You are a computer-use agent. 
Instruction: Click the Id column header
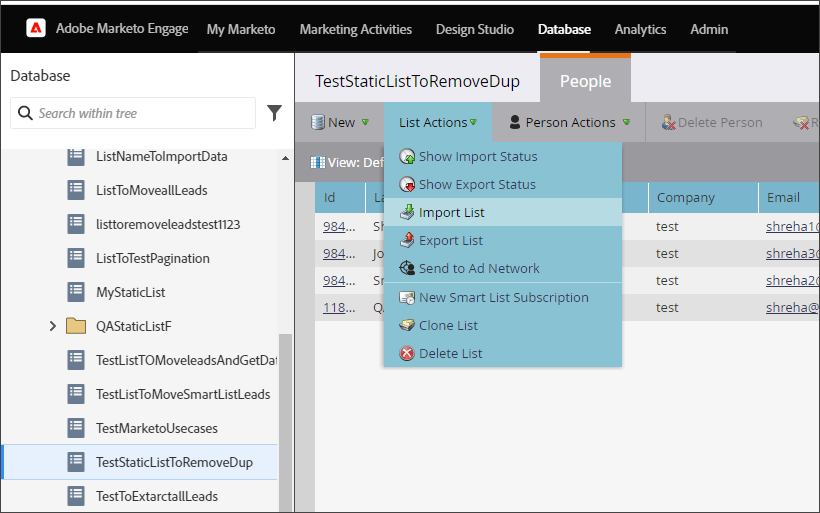click(339, 198)
